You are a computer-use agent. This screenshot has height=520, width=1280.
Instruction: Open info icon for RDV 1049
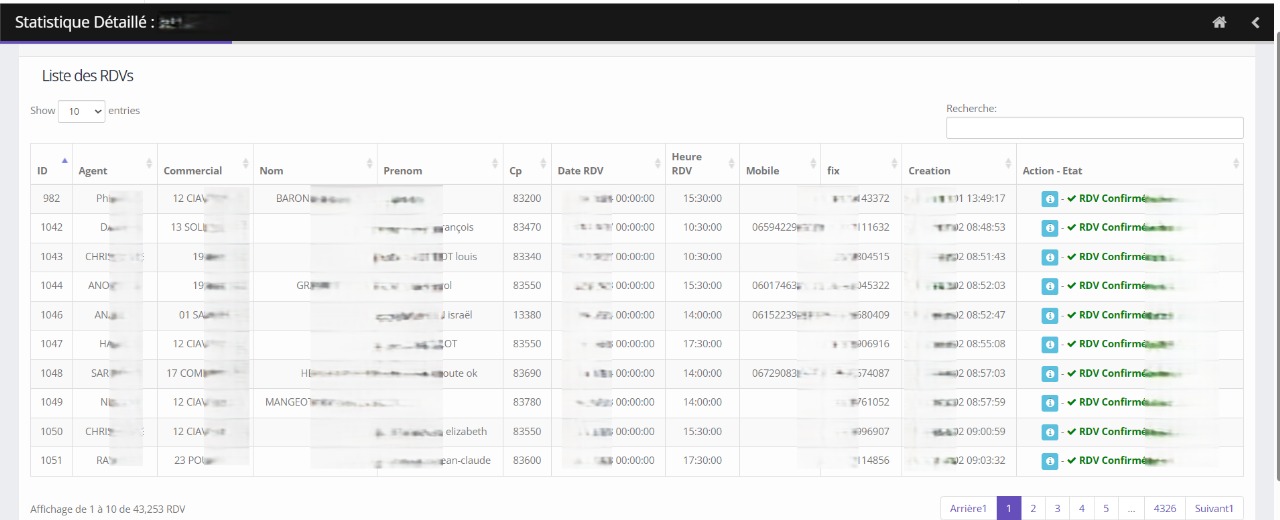coord(1049,403)
